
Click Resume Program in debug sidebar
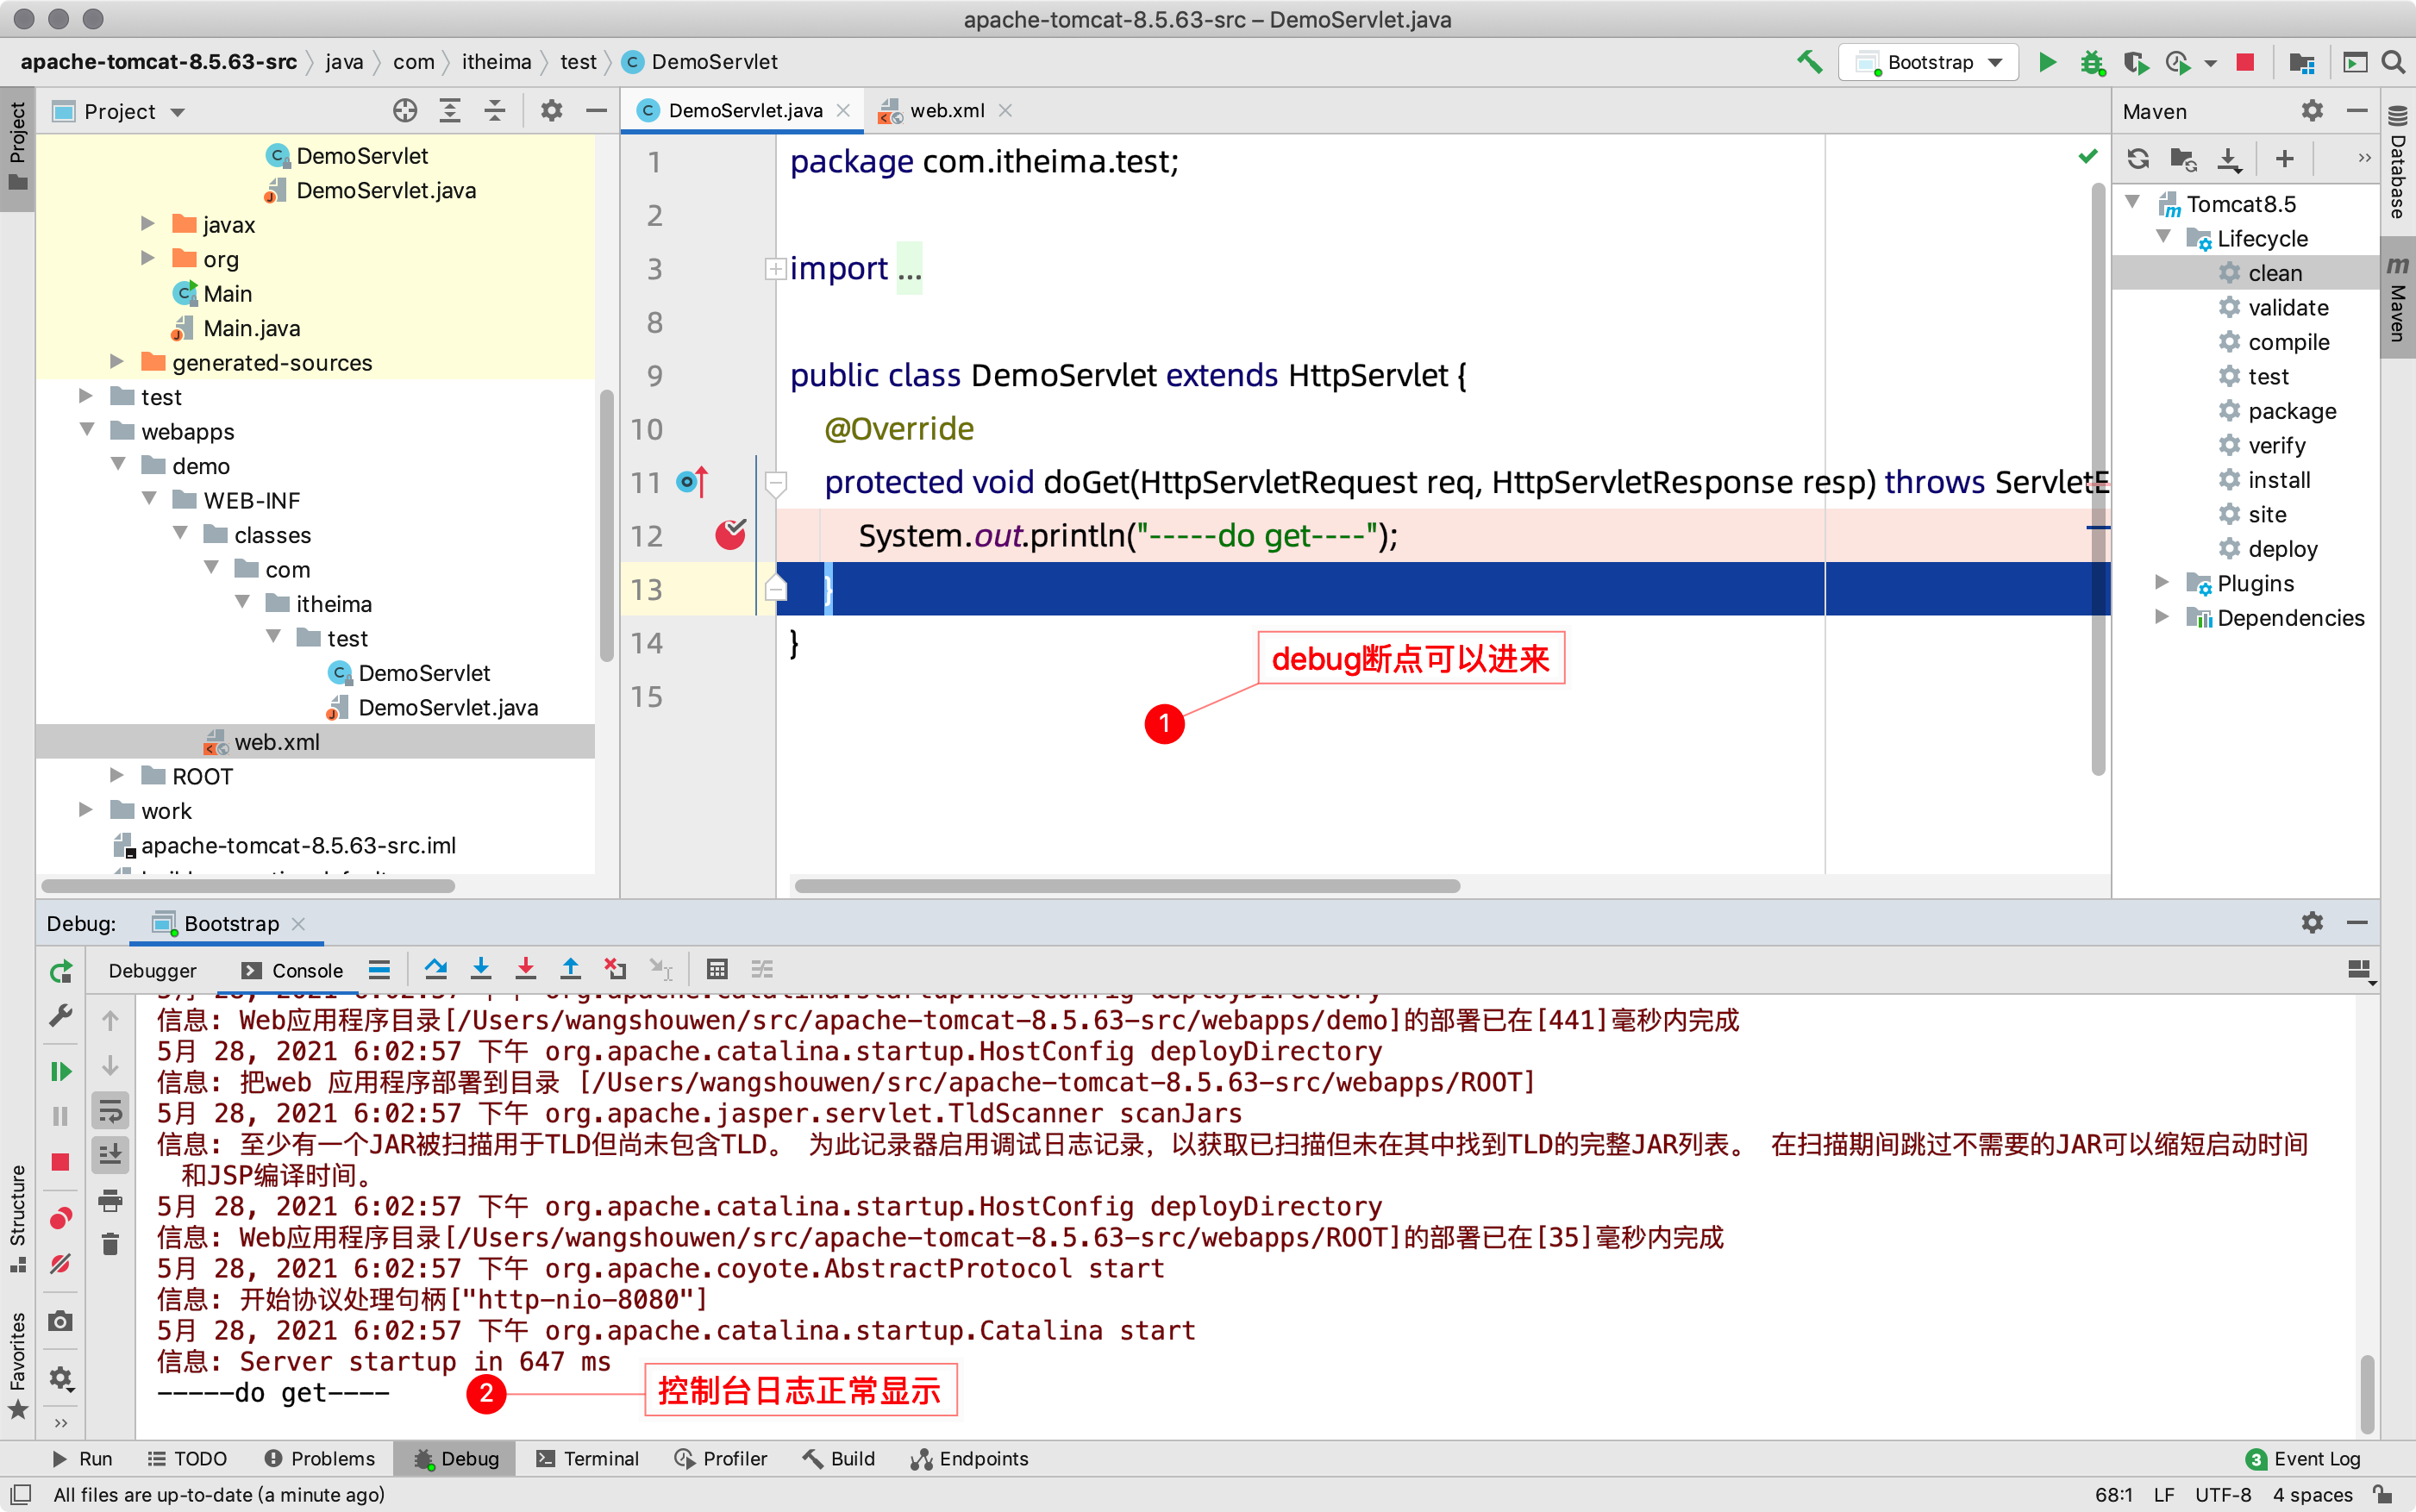[60, 1071]
